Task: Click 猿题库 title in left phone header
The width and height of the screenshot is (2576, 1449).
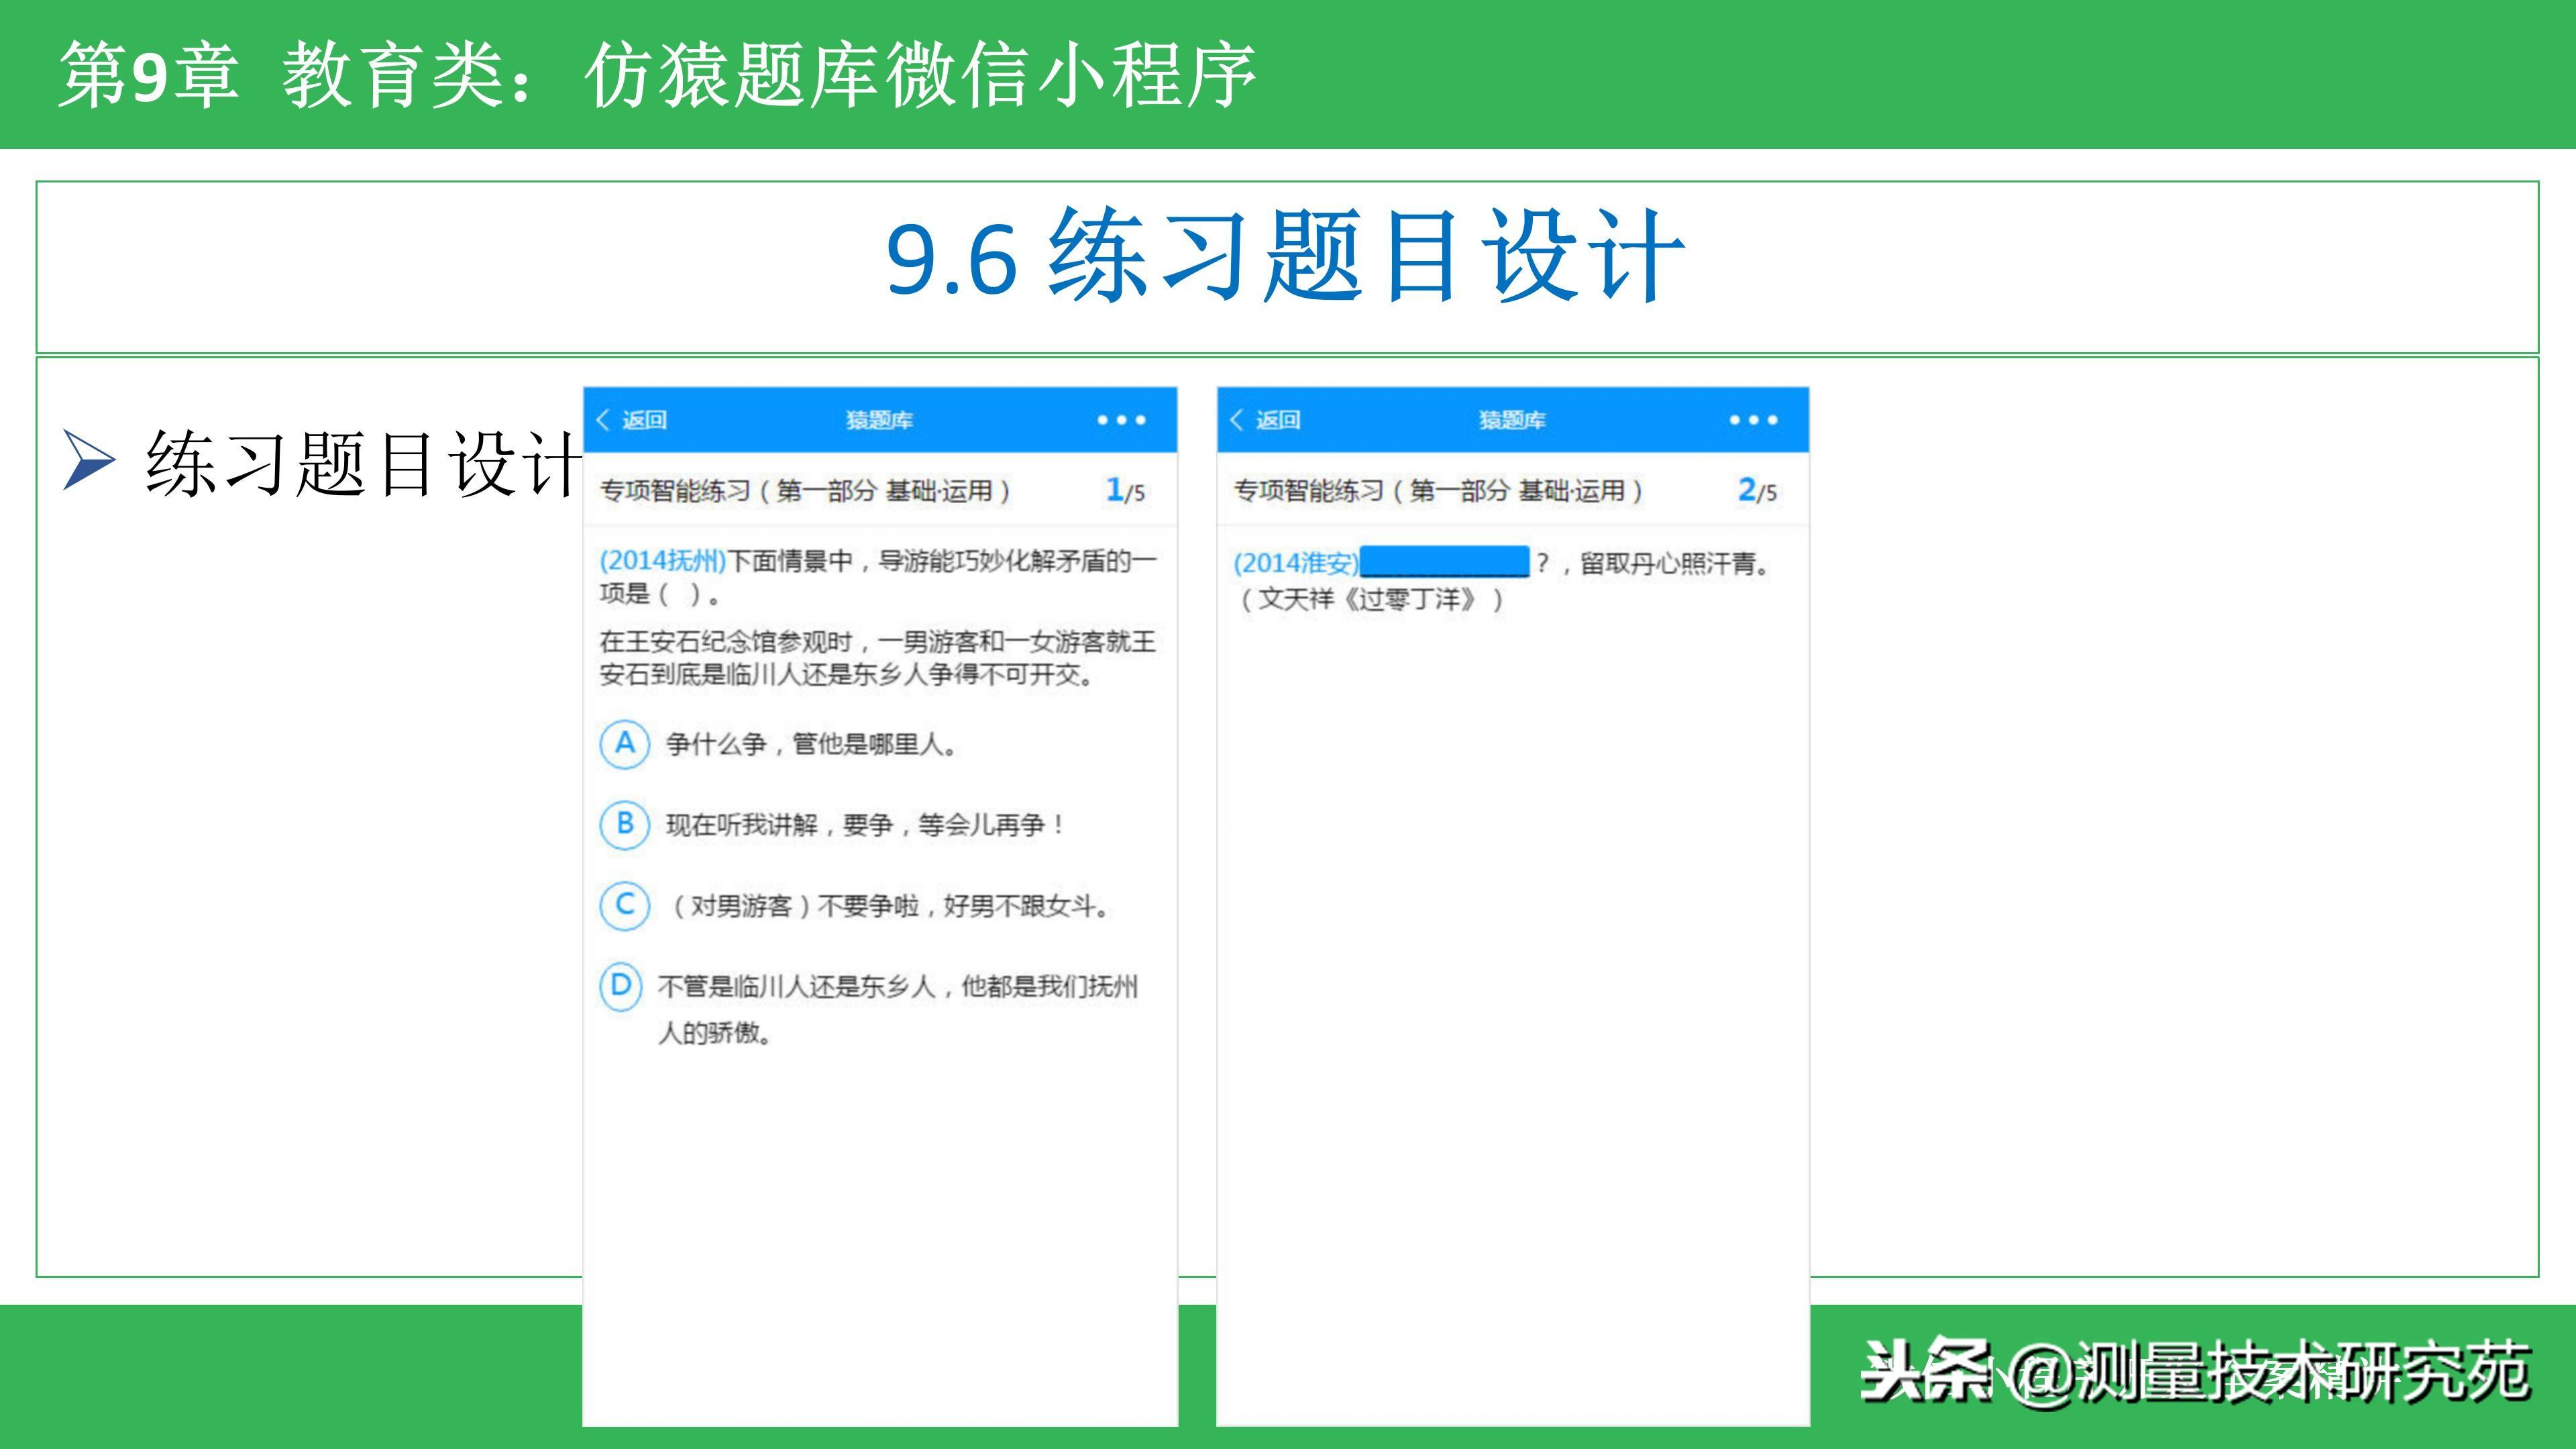Action: pos(879,420)
